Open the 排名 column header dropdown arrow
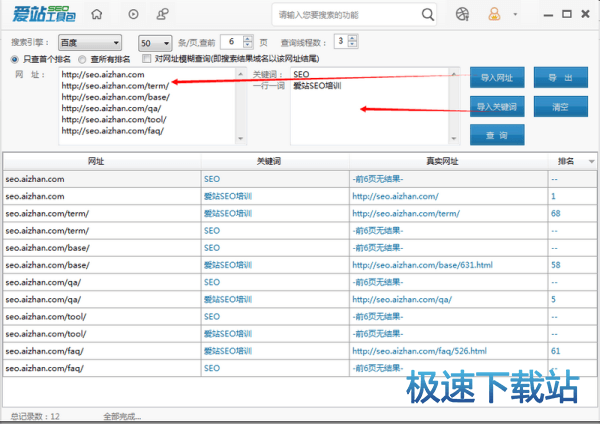Viewport: 600px width, 424px height. tap(591, 161)
